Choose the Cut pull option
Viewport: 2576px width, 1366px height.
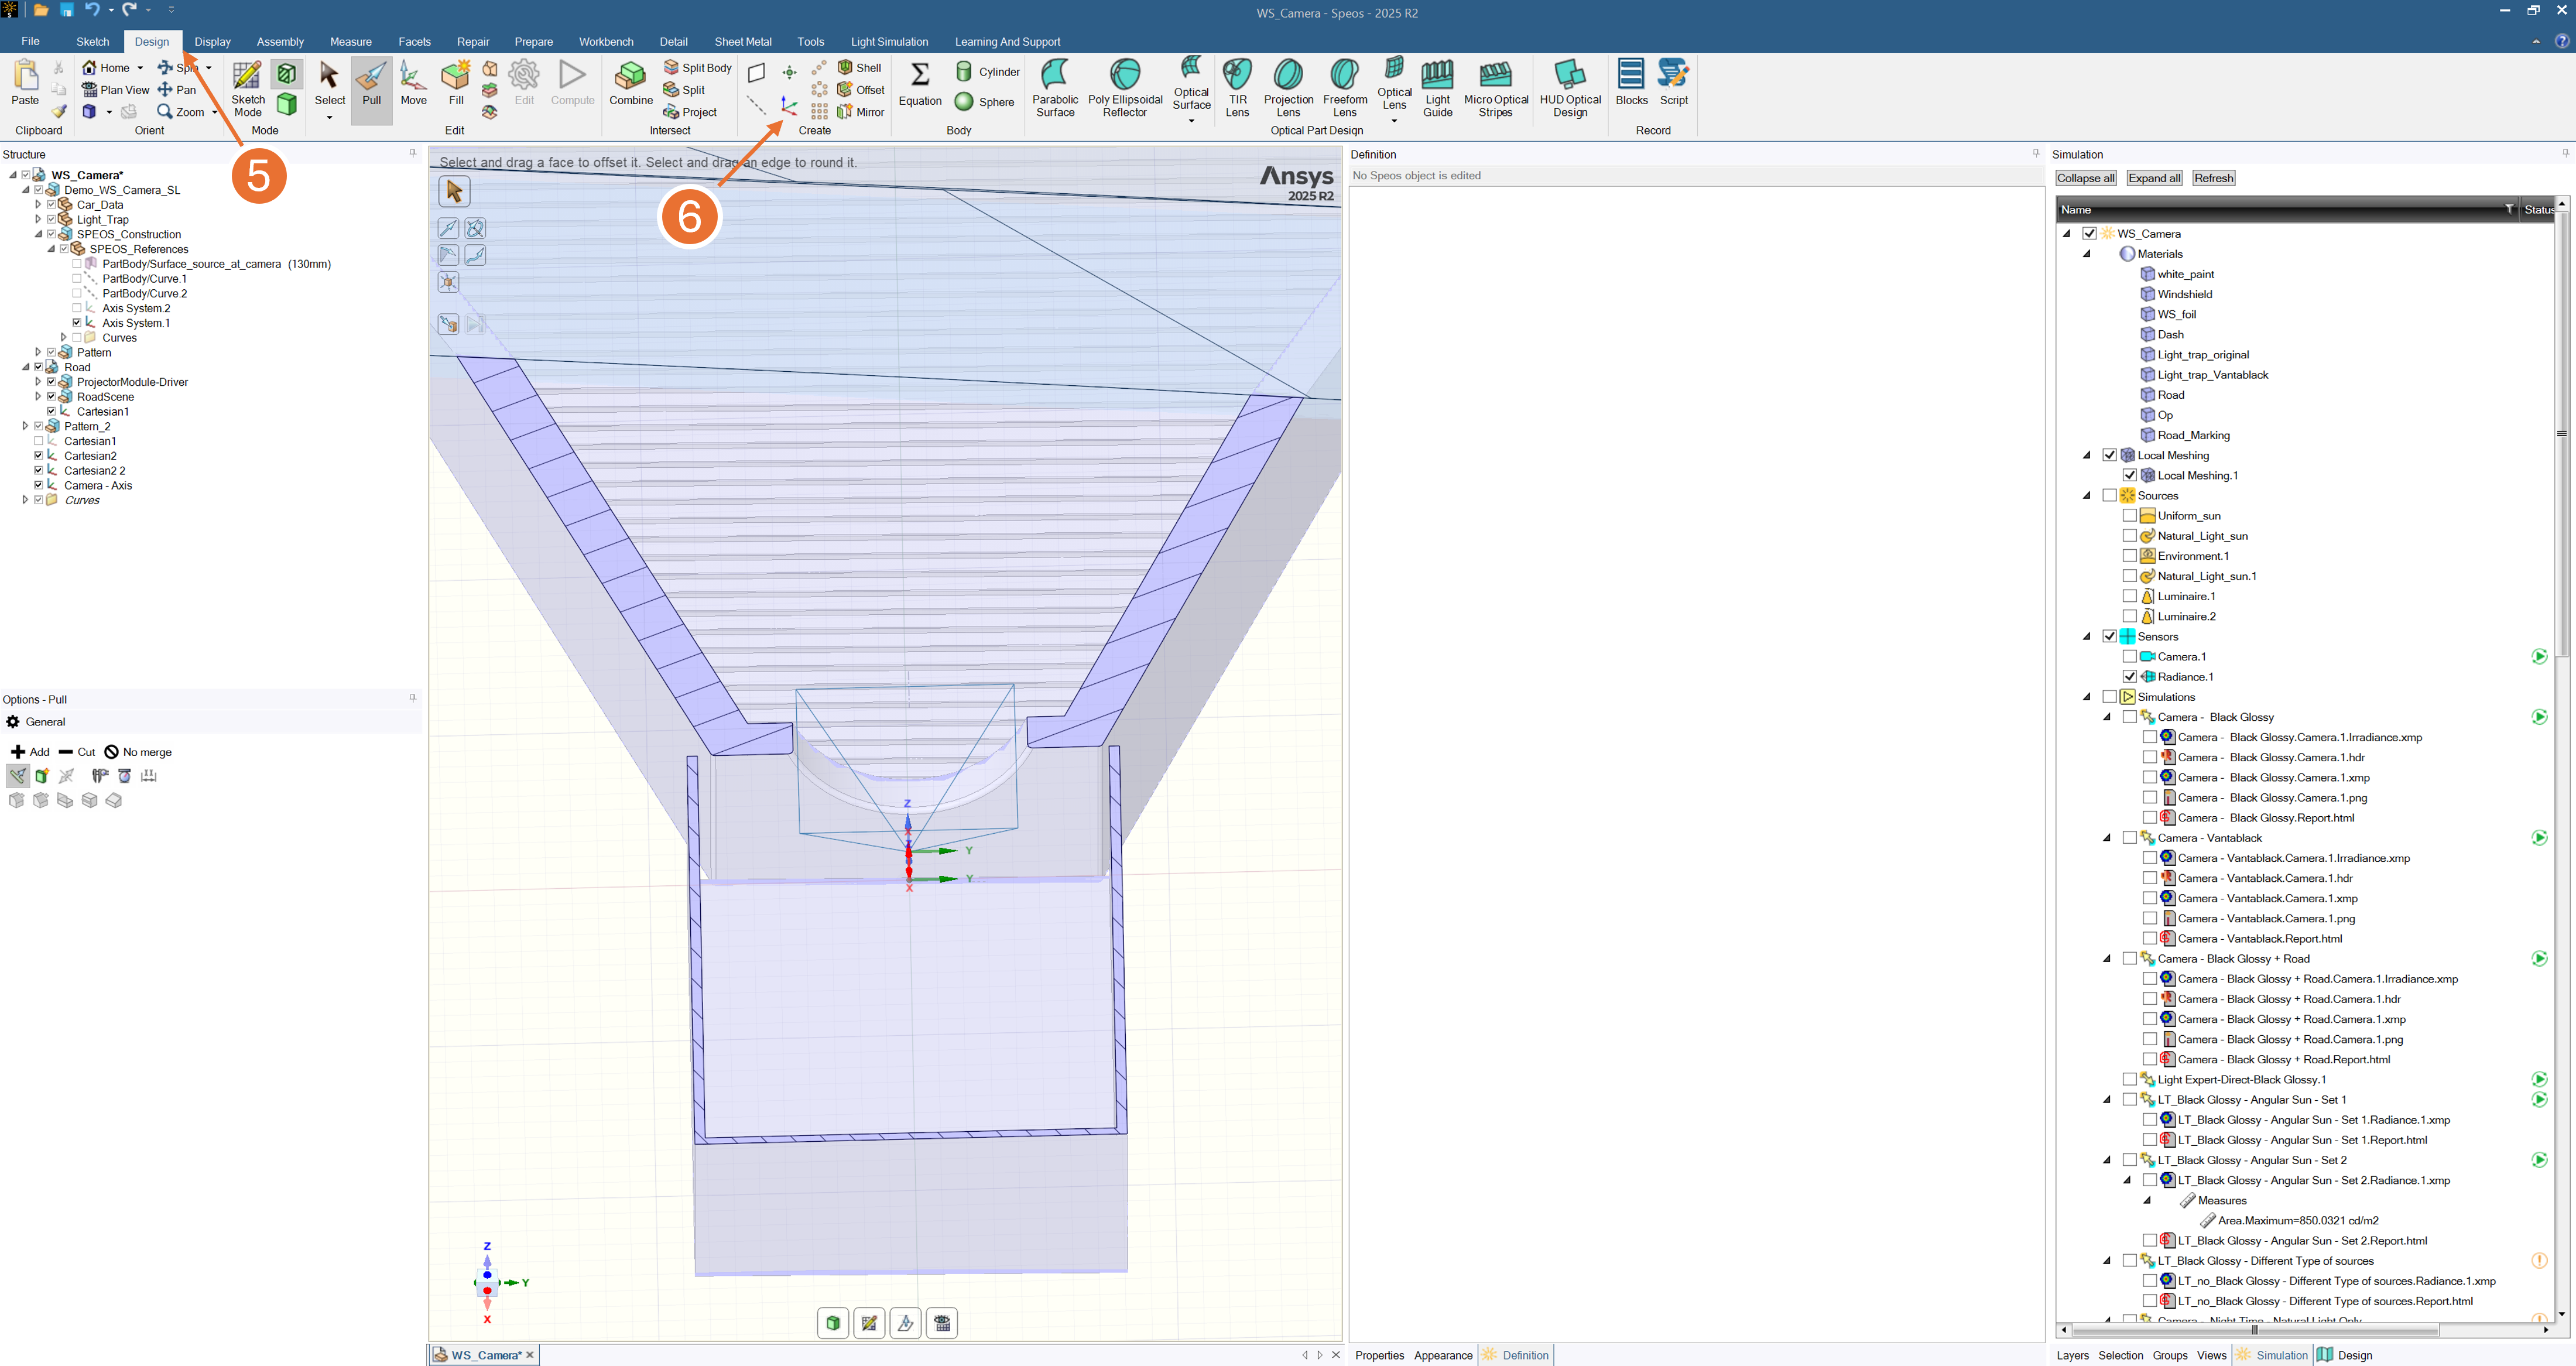77,752
